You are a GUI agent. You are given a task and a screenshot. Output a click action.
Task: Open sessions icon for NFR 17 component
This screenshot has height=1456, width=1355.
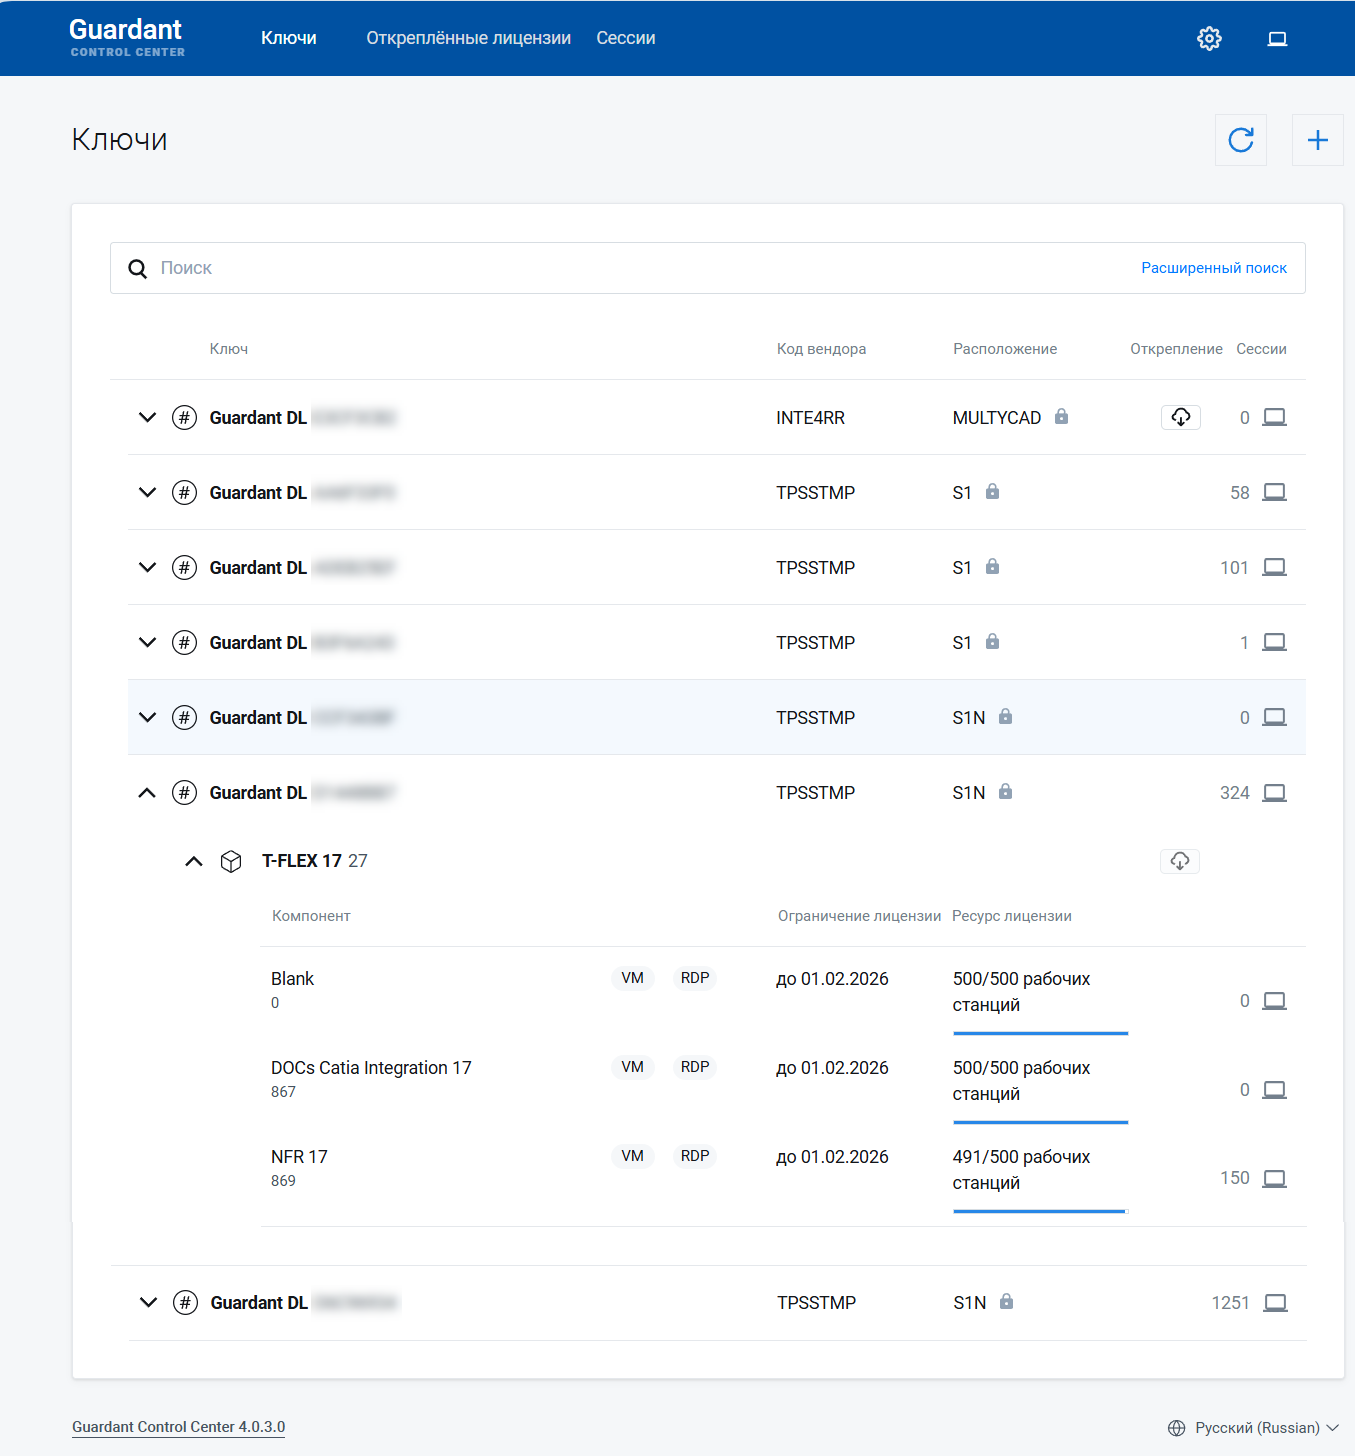tap(1274, 1179)
